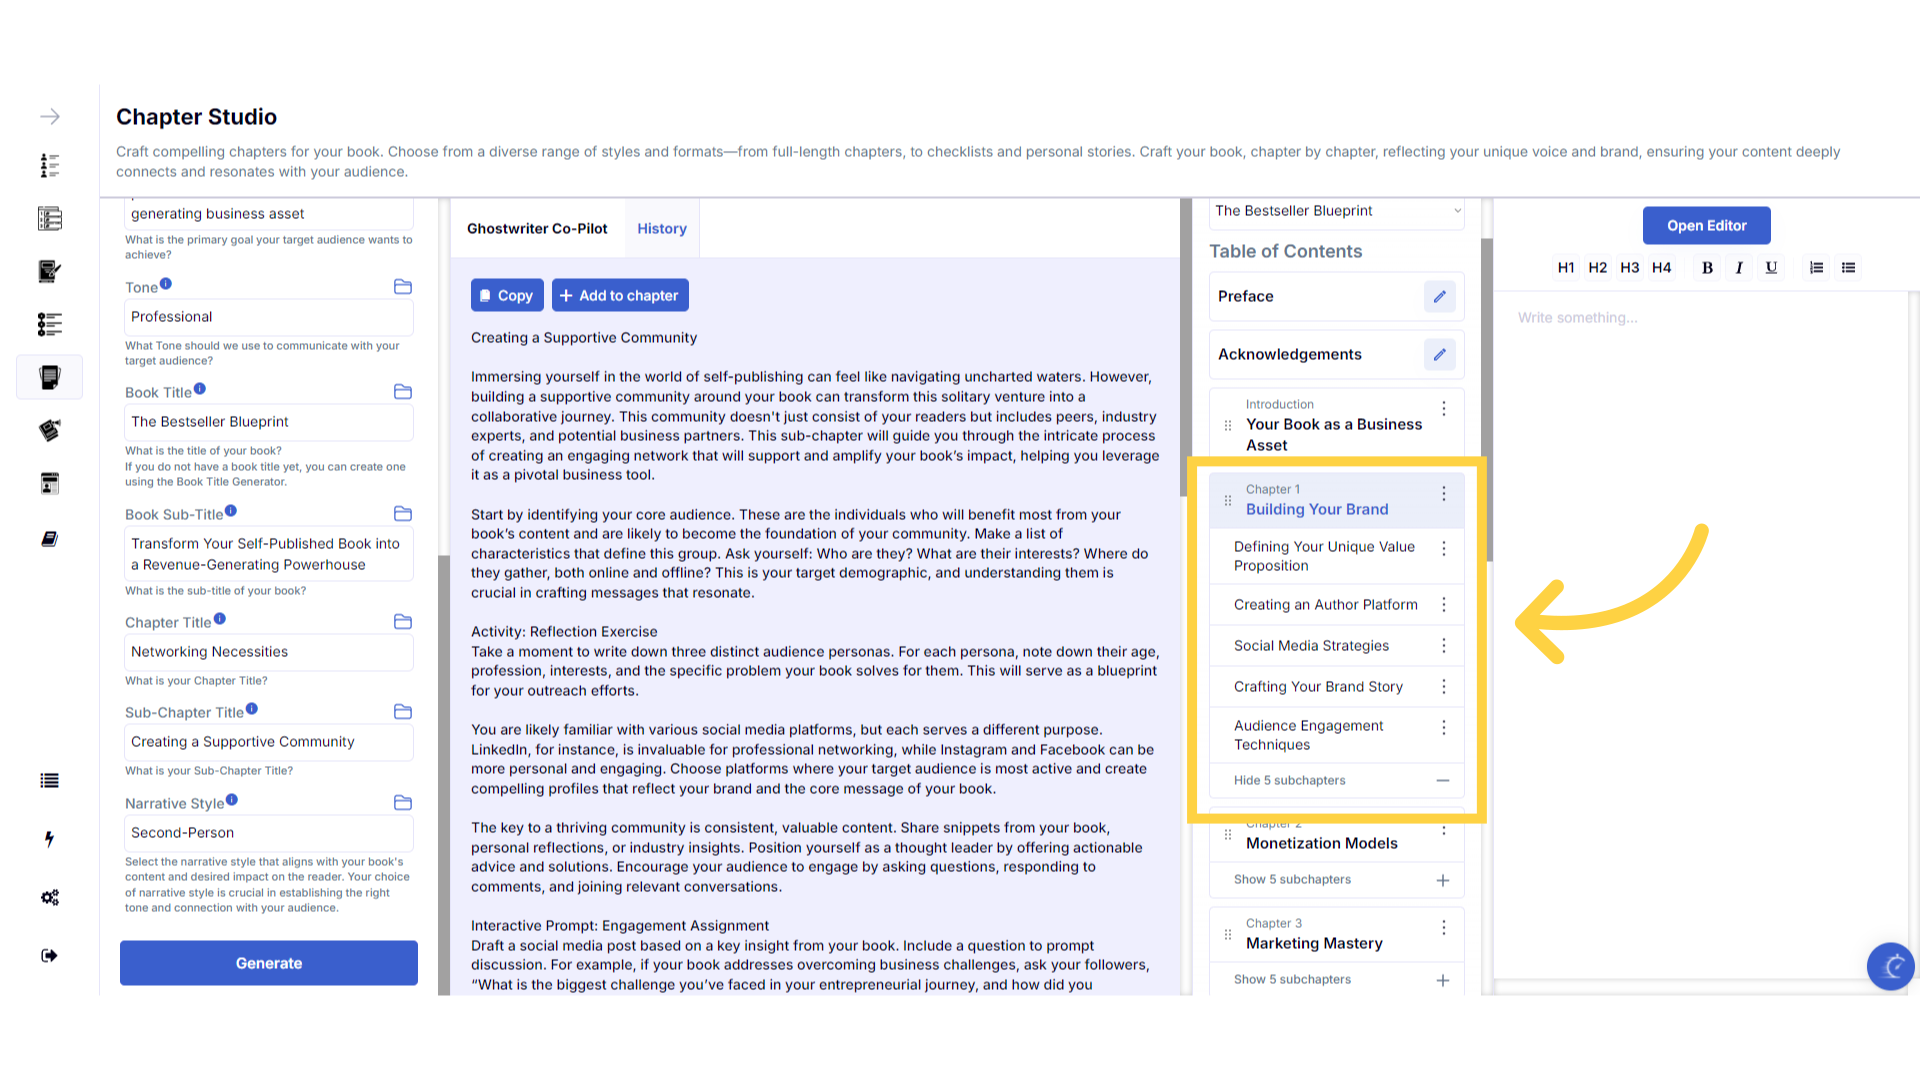The image size is (1920, 1080).
Task: Open three-dot menu for Social Media Strategies
Action: pyautogui.click(x=1443, y=646)
